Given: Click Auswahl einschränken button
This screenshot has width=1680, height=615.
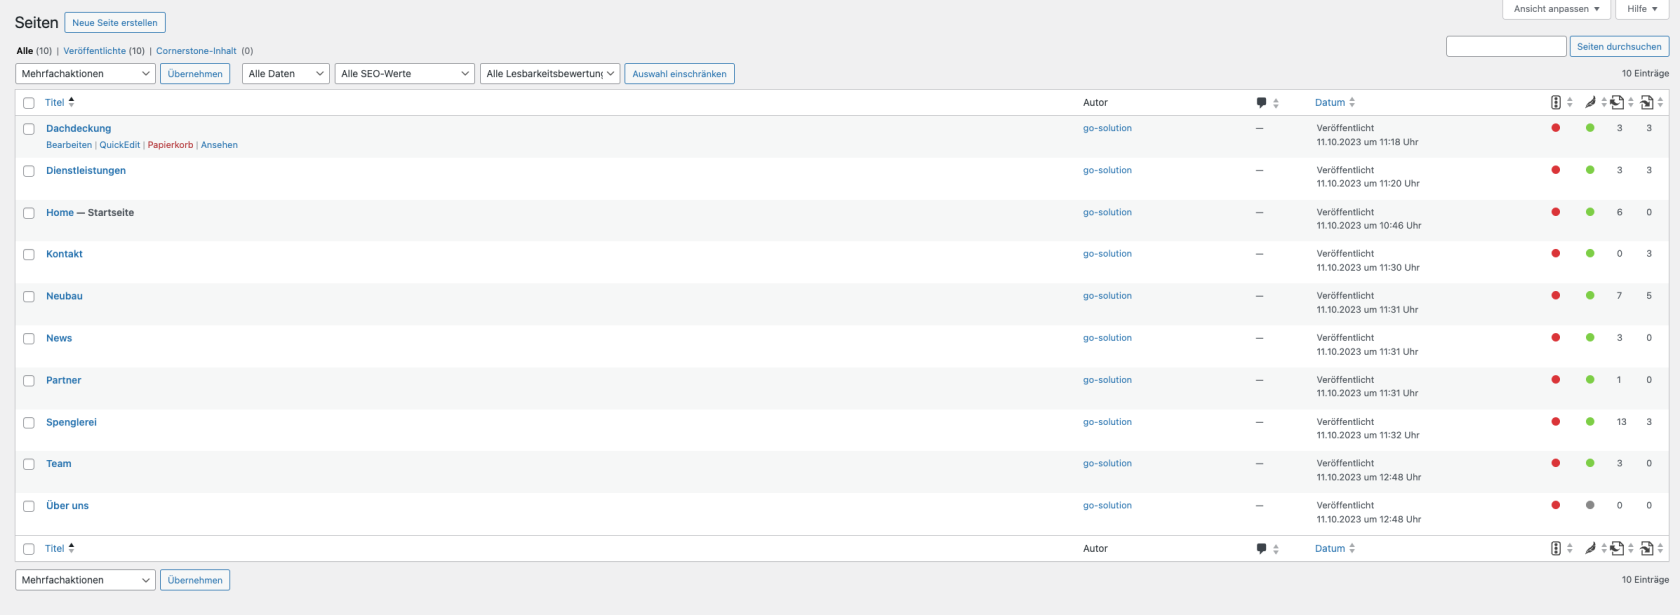Looking at the screenshot, I should (679, 74).
